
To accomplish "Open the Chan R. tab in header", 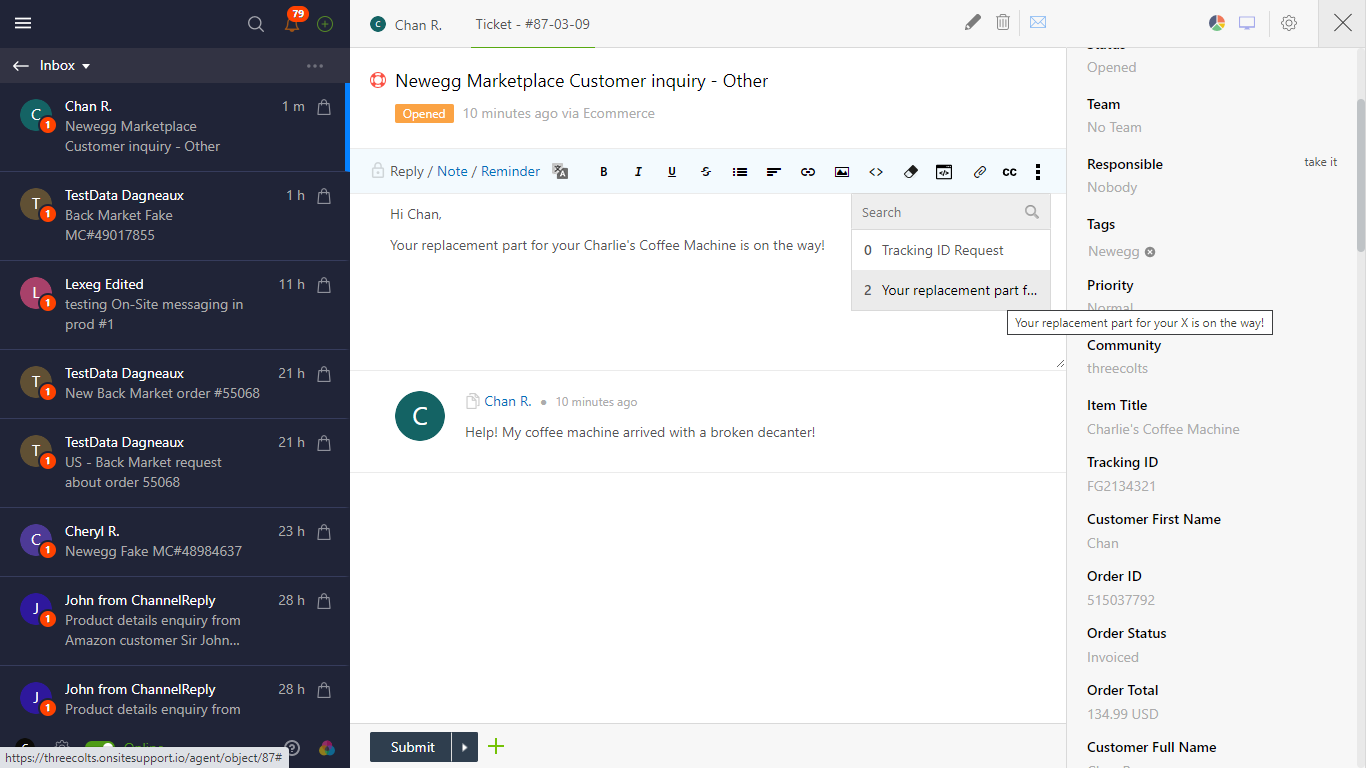I will click(x=406, y=24).
